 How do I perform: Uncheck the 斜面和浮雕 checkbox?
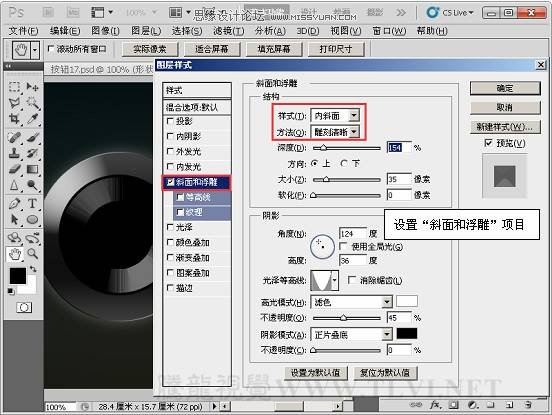point(171,182)
